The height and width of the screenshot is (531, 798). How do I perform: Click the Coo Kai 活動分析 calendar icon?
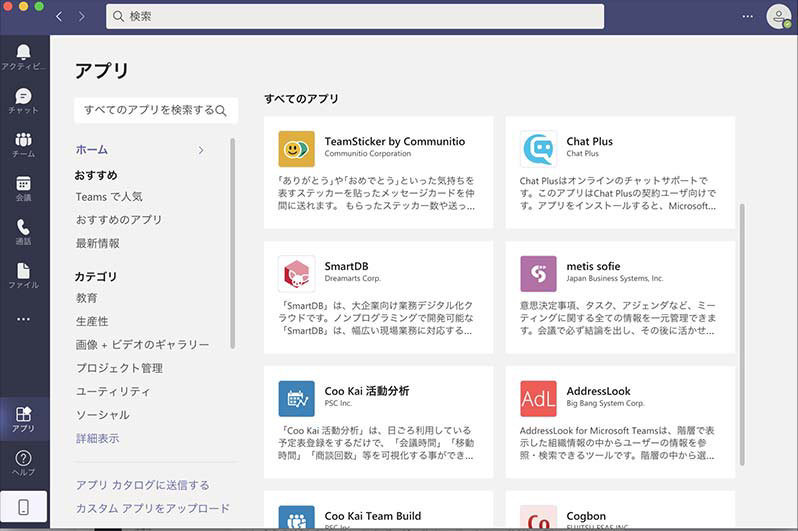[296, 398]
